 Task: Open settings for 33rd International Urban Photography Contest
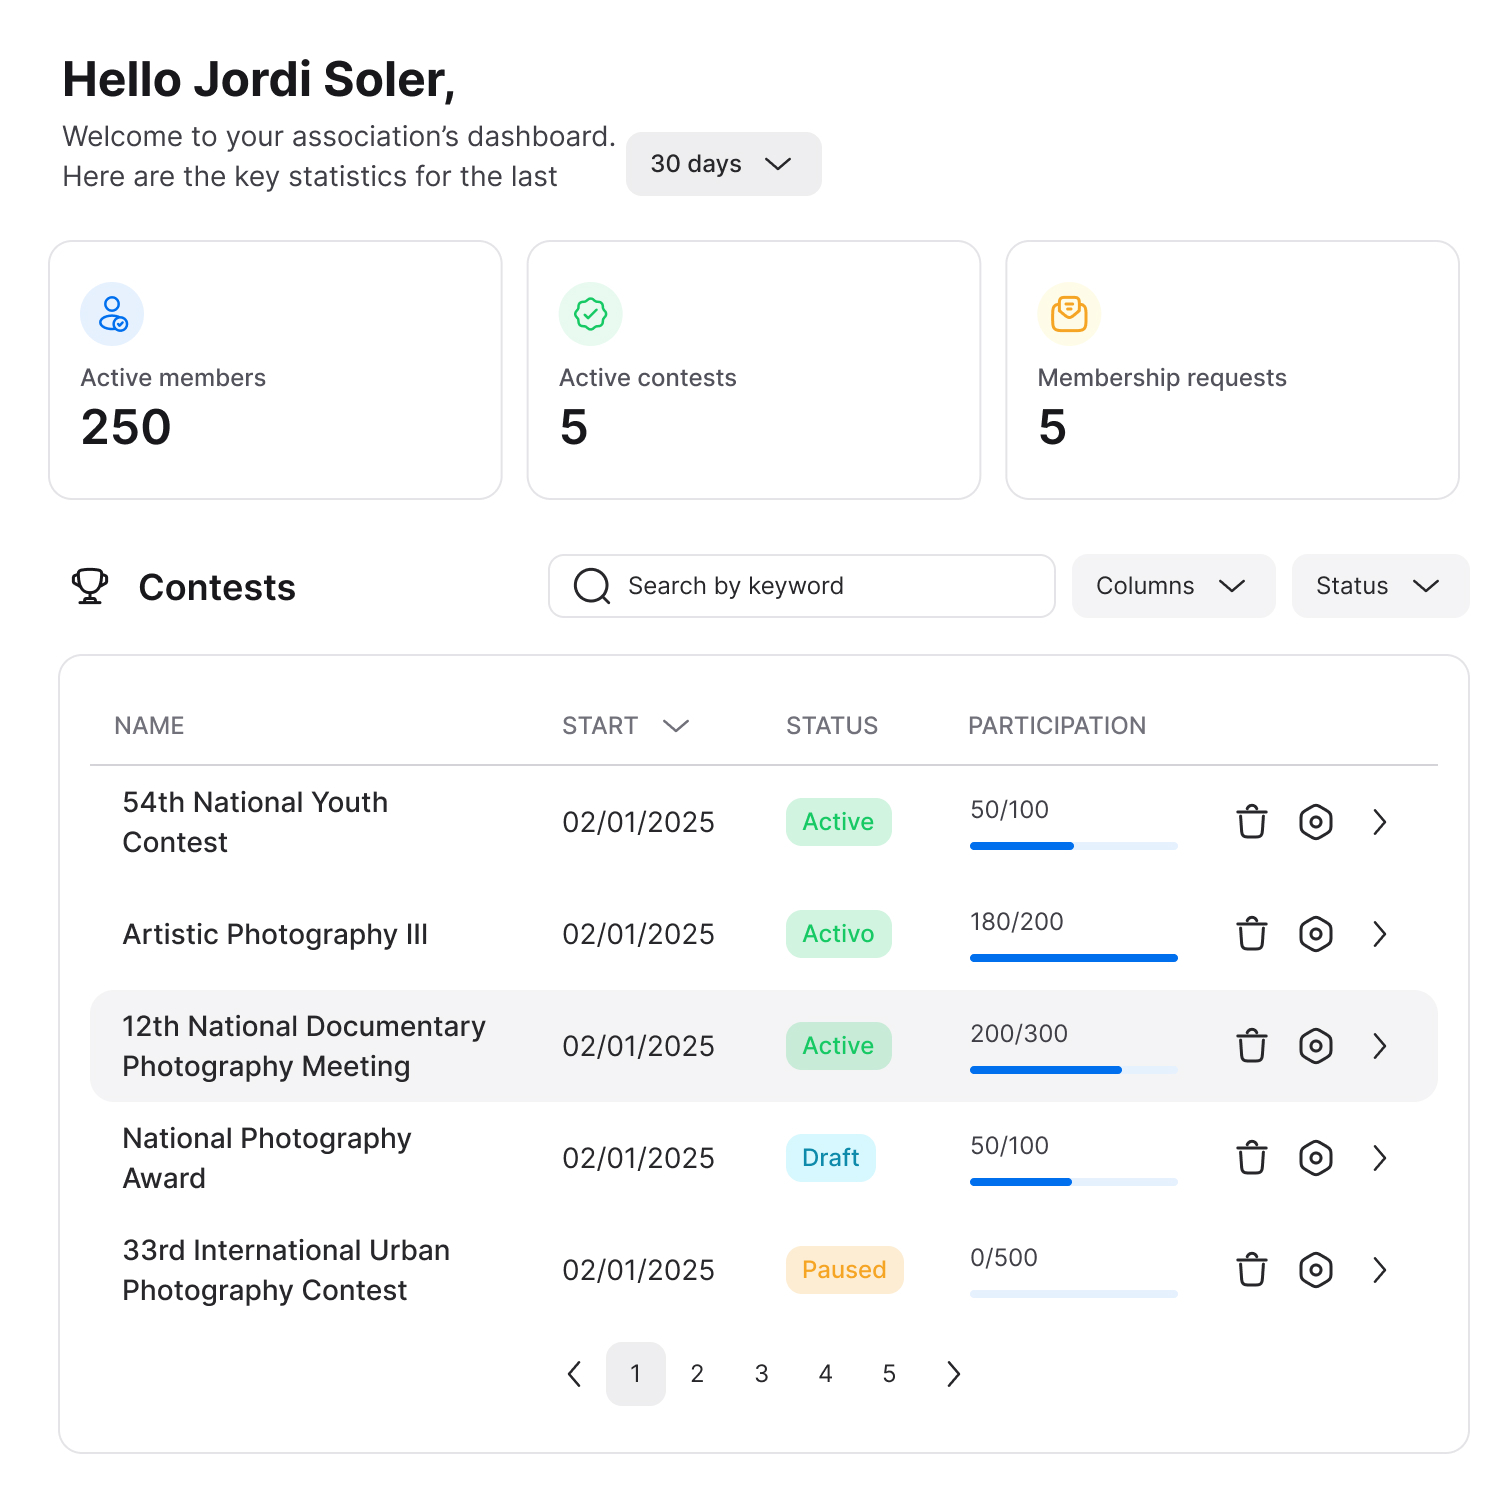[x=1315, y=1270]
